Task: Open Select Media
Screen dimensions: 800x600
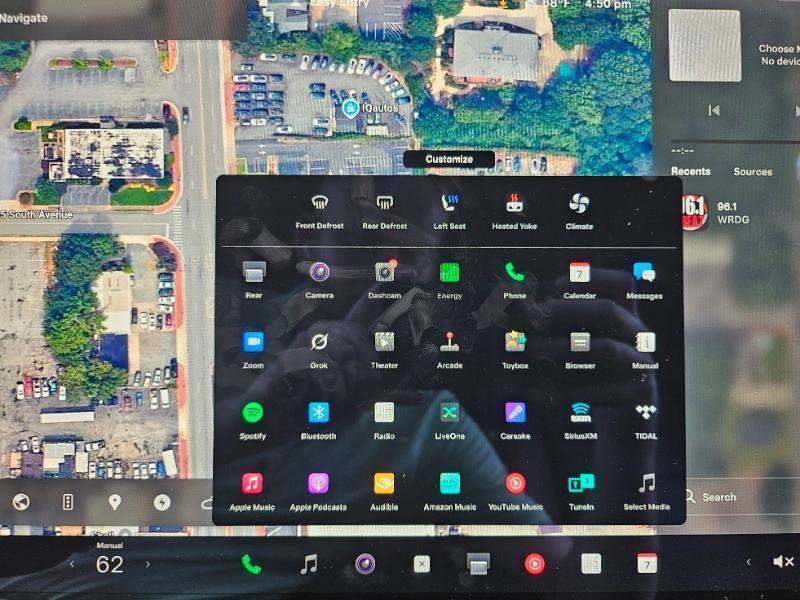Action: tap(646, 491)
